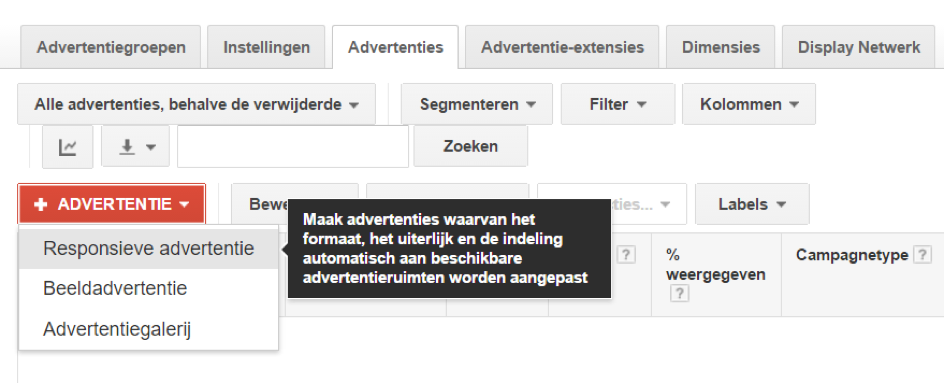Focus the ad search text field
Image resolution: width=944 pixels, height=383 pixels.
(293, 146)
